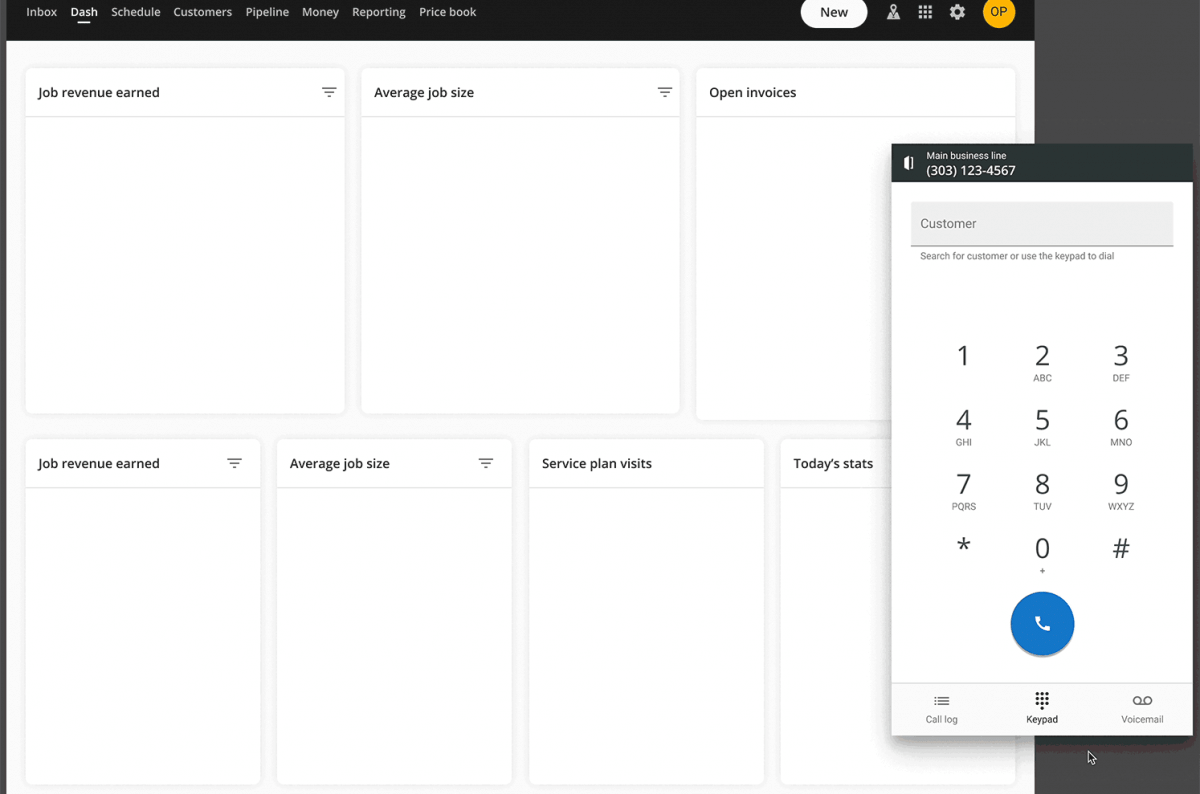Screen dimensions: 1200x794
Task: Click the New button
Action: click(834, 13)
